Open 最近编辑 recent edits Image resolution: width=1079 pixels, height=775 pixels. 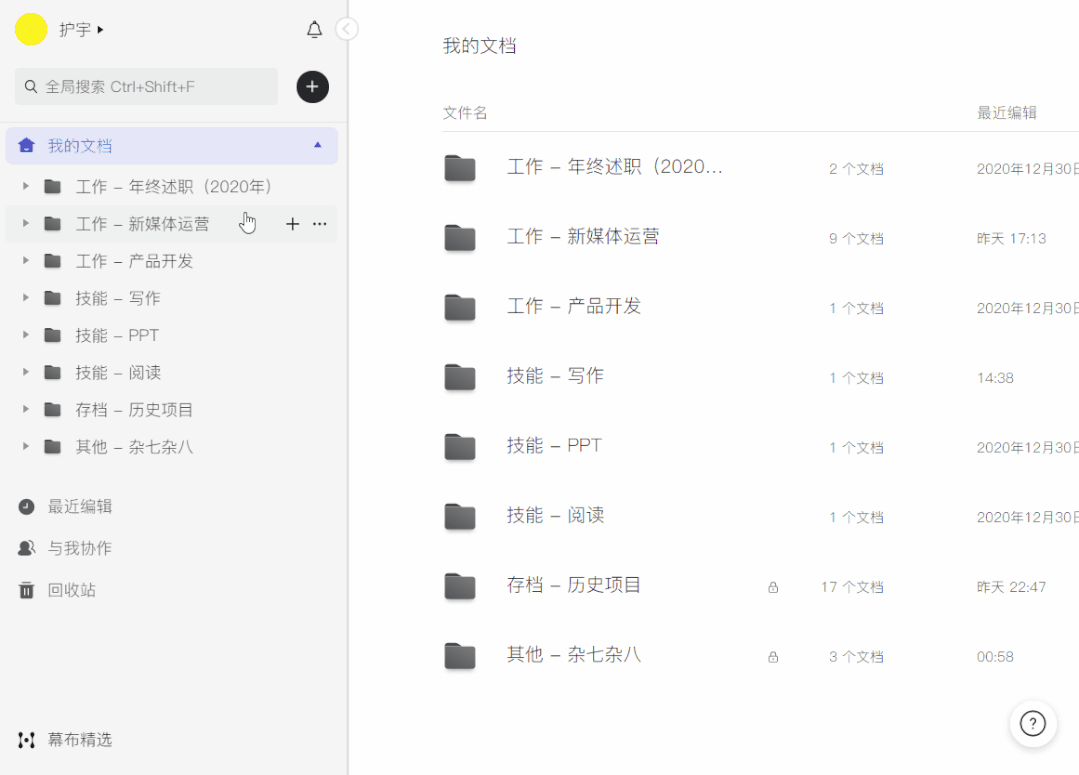(80, 507)
